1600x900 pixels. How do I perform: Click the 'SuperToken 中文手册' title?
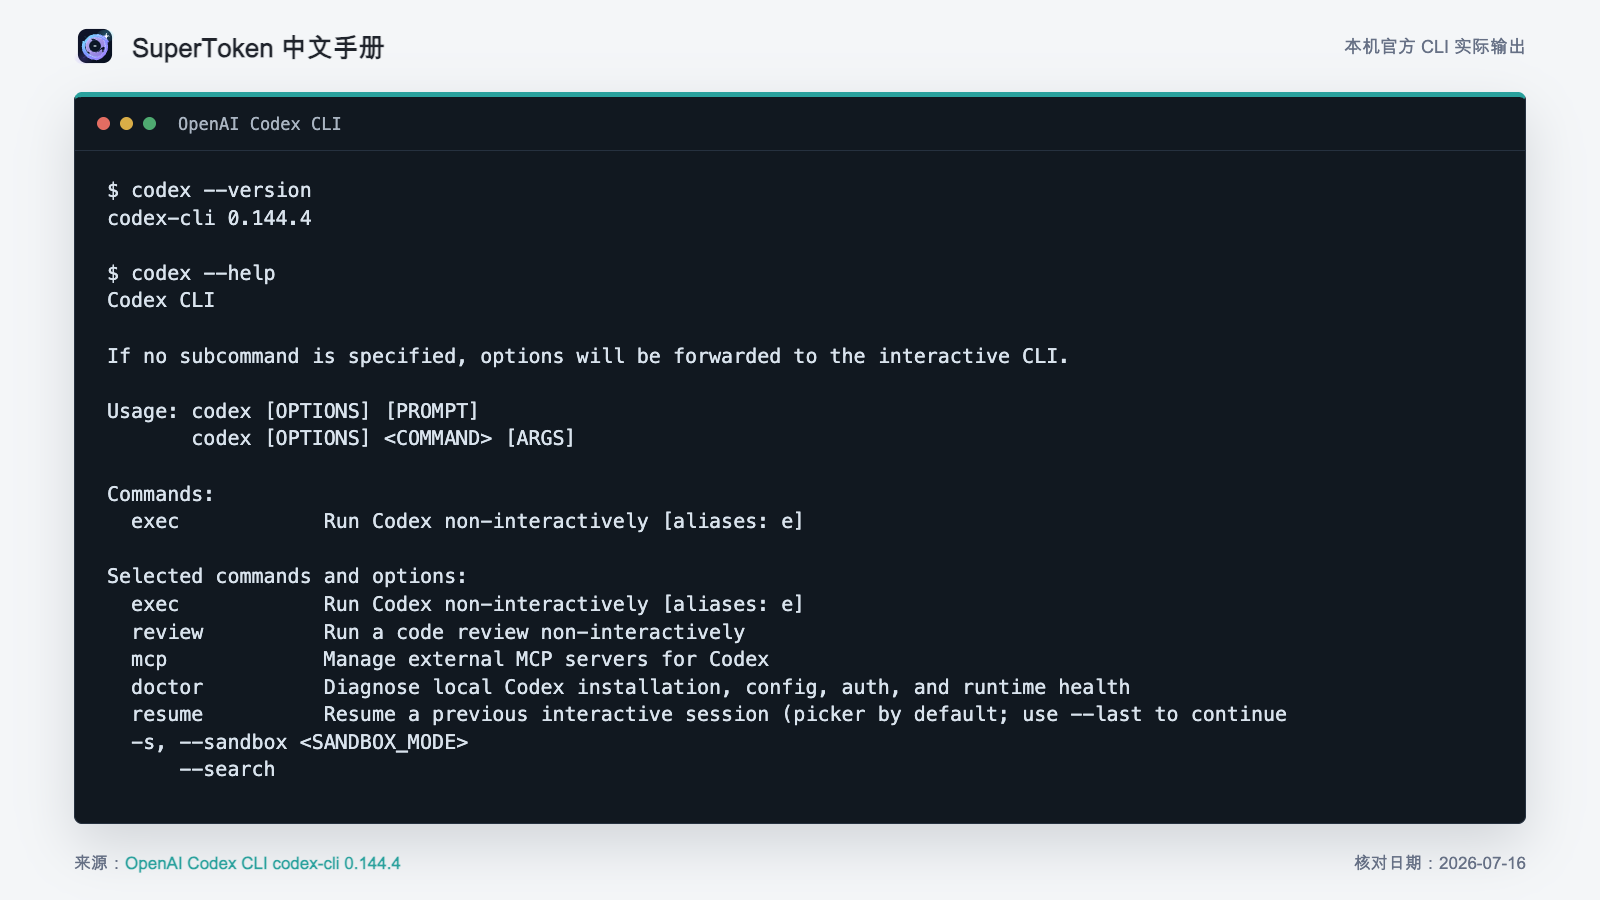tap(258, 48)
